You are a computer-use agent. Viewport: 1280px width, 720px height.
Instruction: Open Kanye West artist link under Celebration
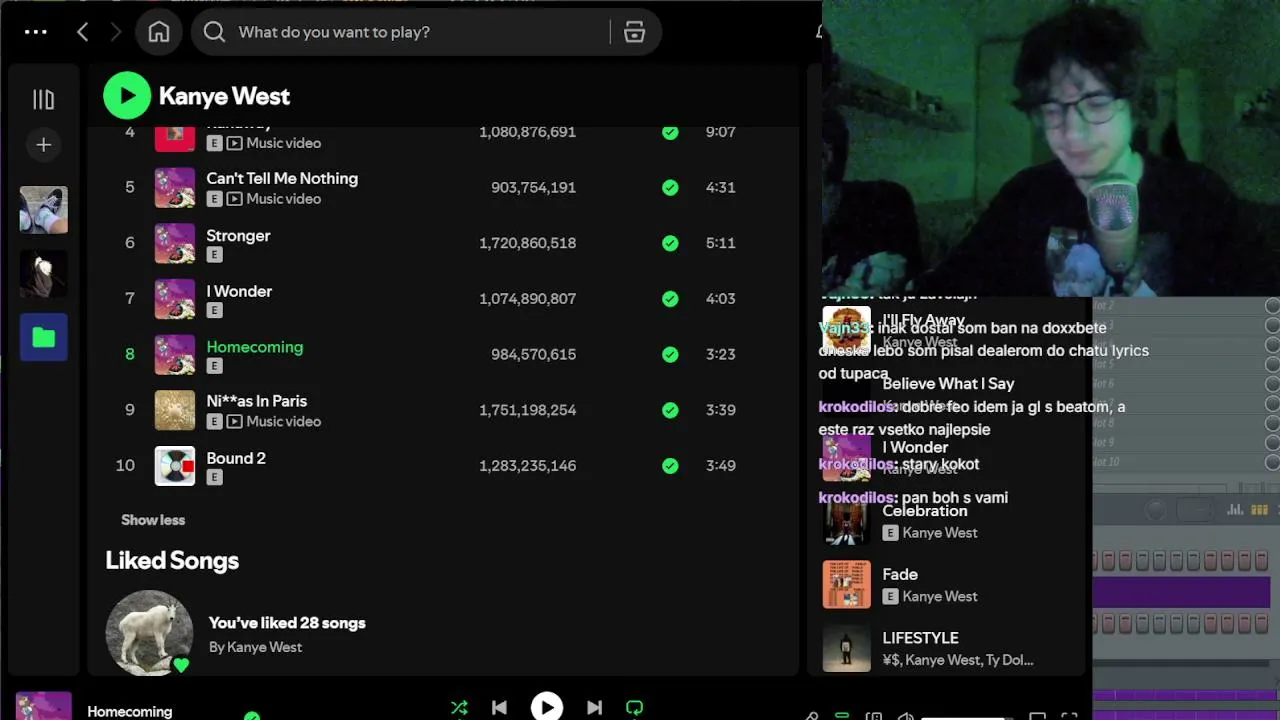pyautogui.click(x=940, y=533)
